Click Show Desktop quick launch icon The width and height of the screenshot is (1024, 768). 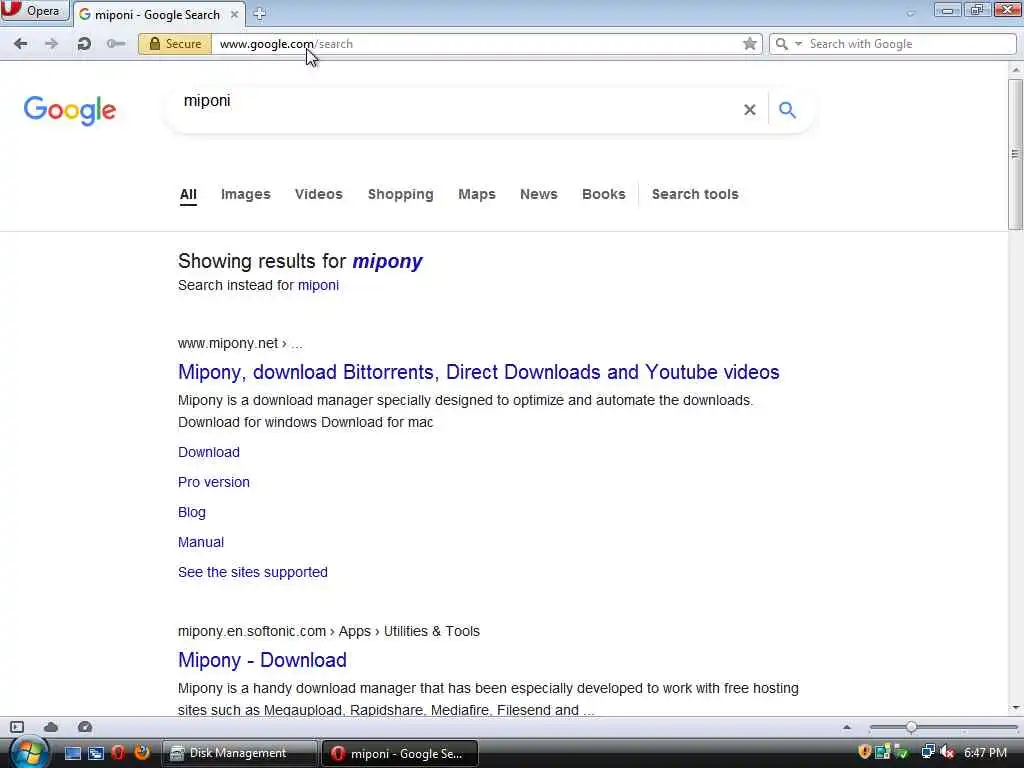(x=73, y=753)
